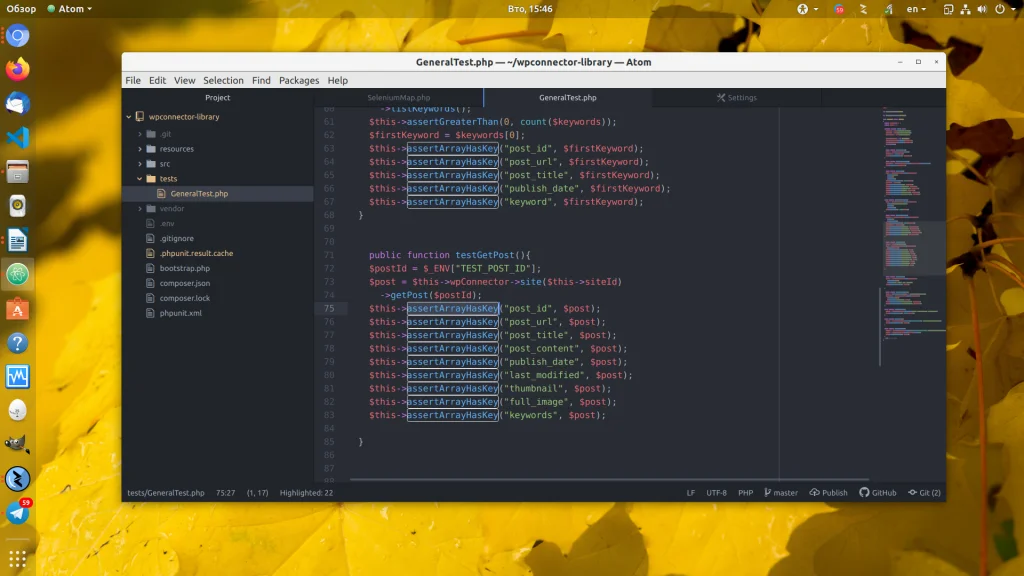Click the master branch icon
The image size is (1024, 576).
pos(768,493)
